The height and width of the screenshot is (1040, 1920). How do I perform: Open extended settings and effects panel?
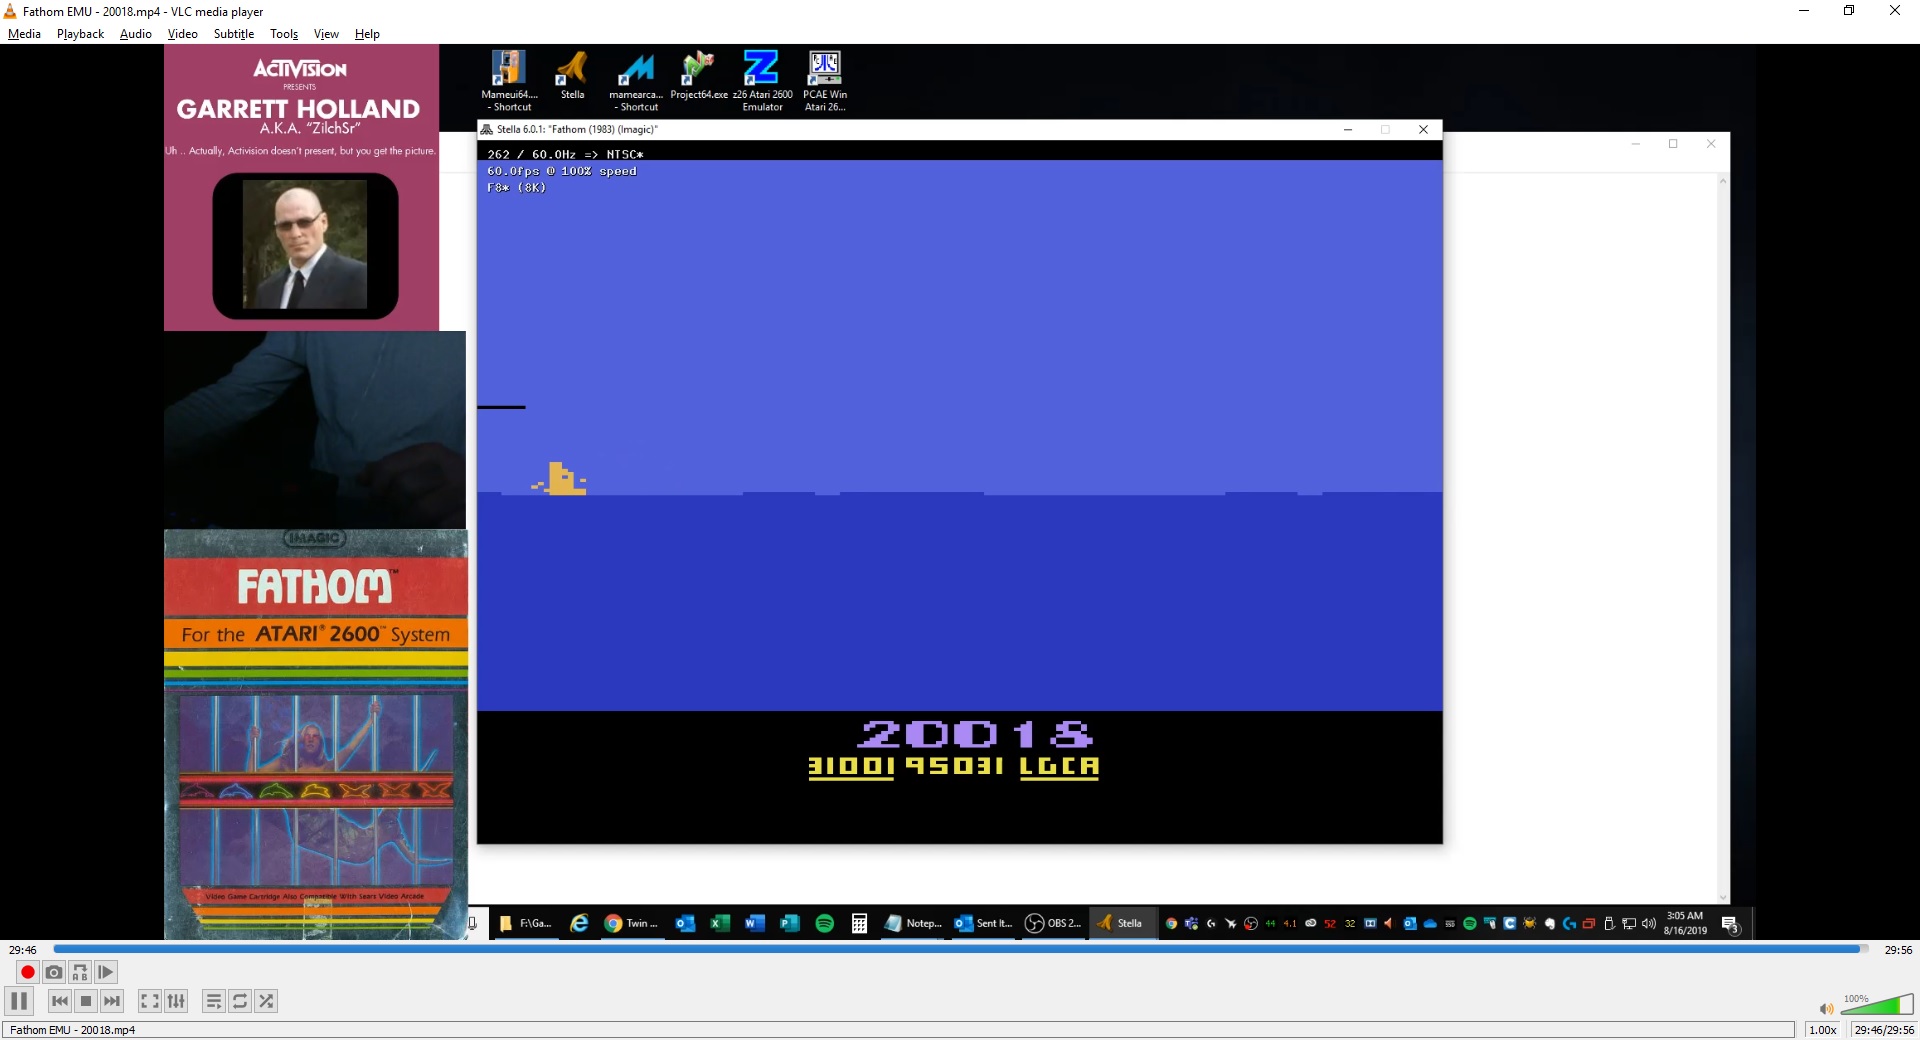[176, 1001]
